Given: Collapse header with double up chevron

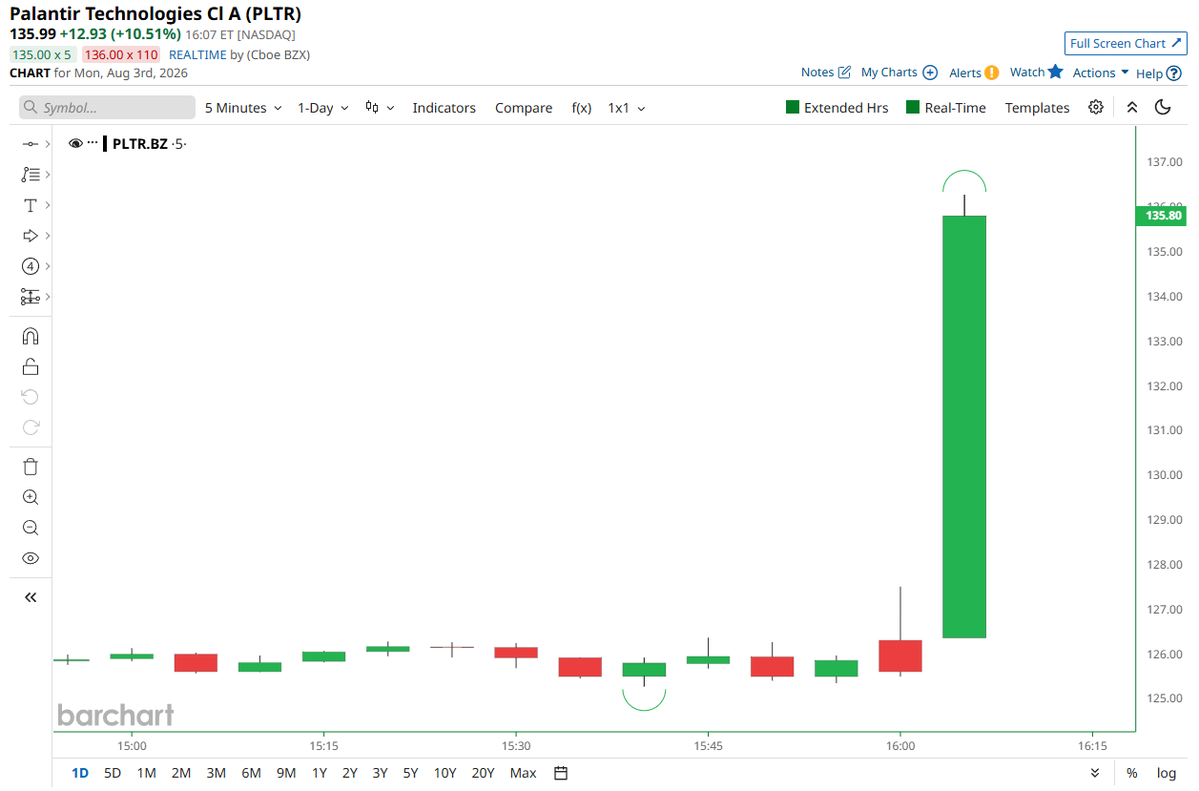Looking at the screenshot, I should pos(1132,107).
